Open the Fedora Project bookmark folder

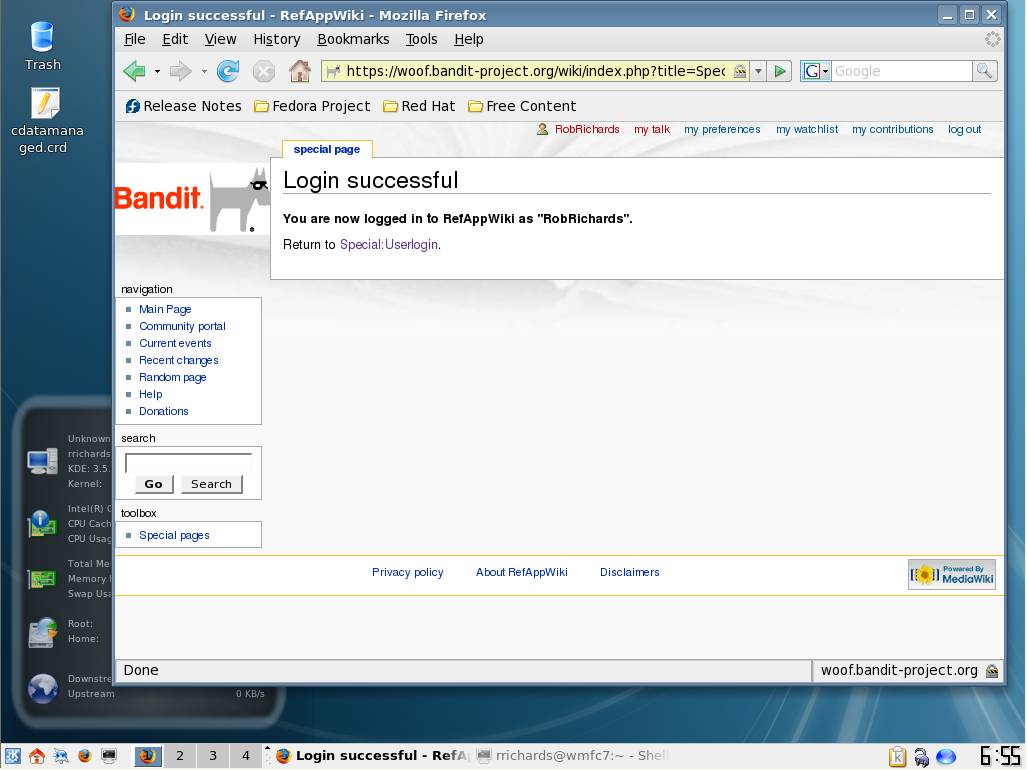(312, 106)
